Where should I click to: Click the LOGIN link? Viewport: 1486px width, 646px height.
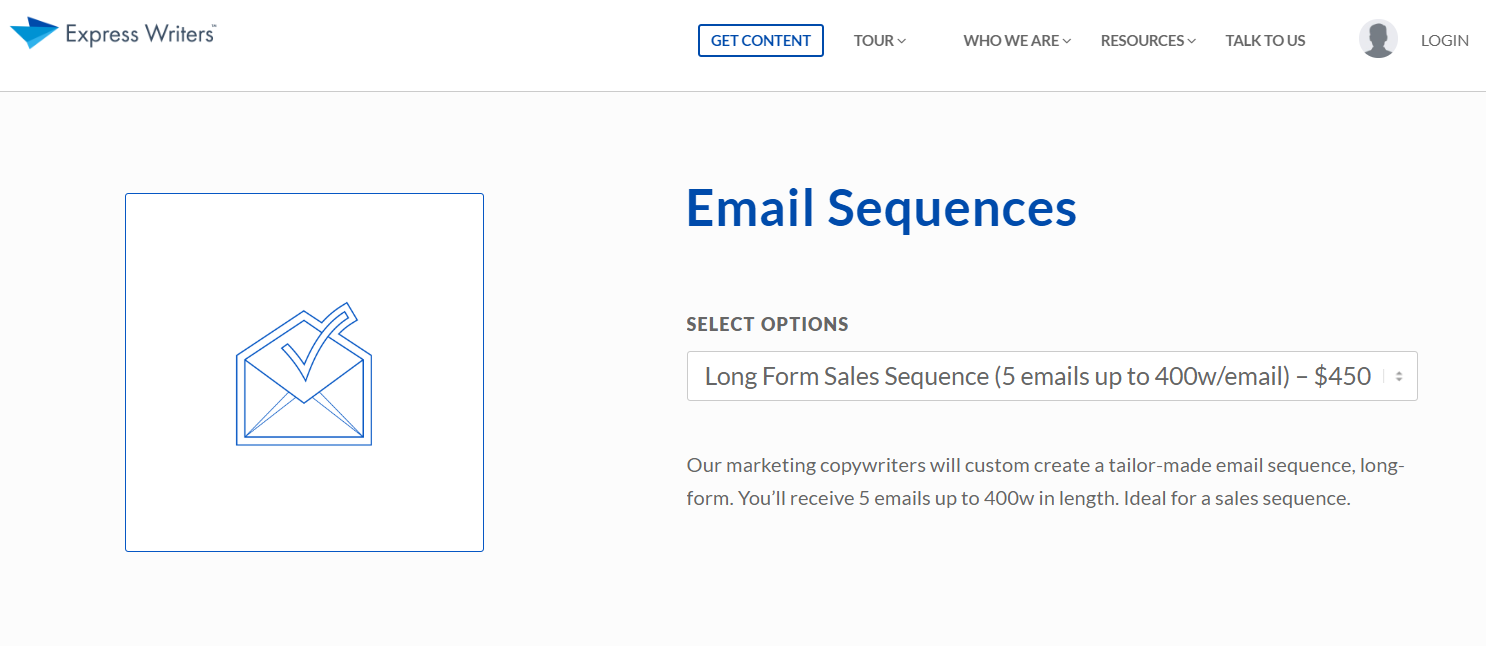pyautogui.click(x=1445, y=41)
